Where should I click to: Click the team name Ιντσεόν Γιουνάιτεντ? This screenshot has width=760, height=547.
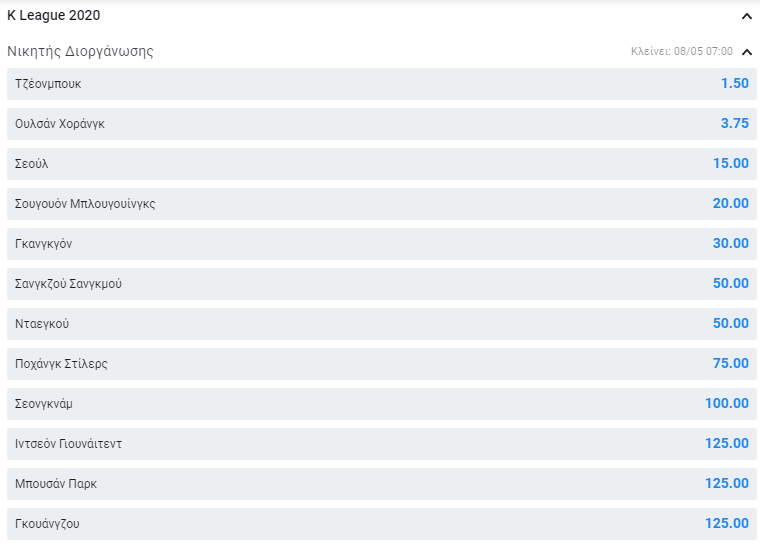[68, 444]
